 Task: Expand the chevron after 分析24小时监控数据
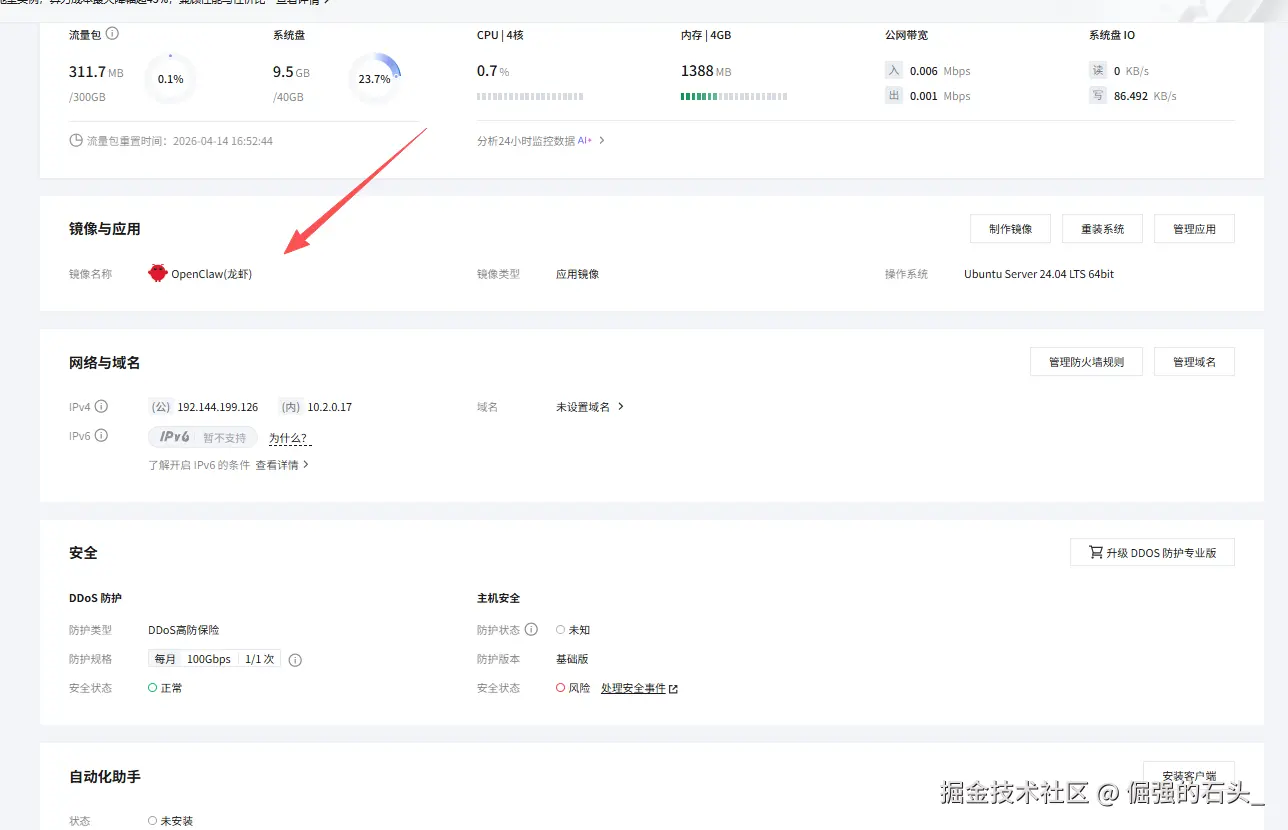tap(602, 141)
